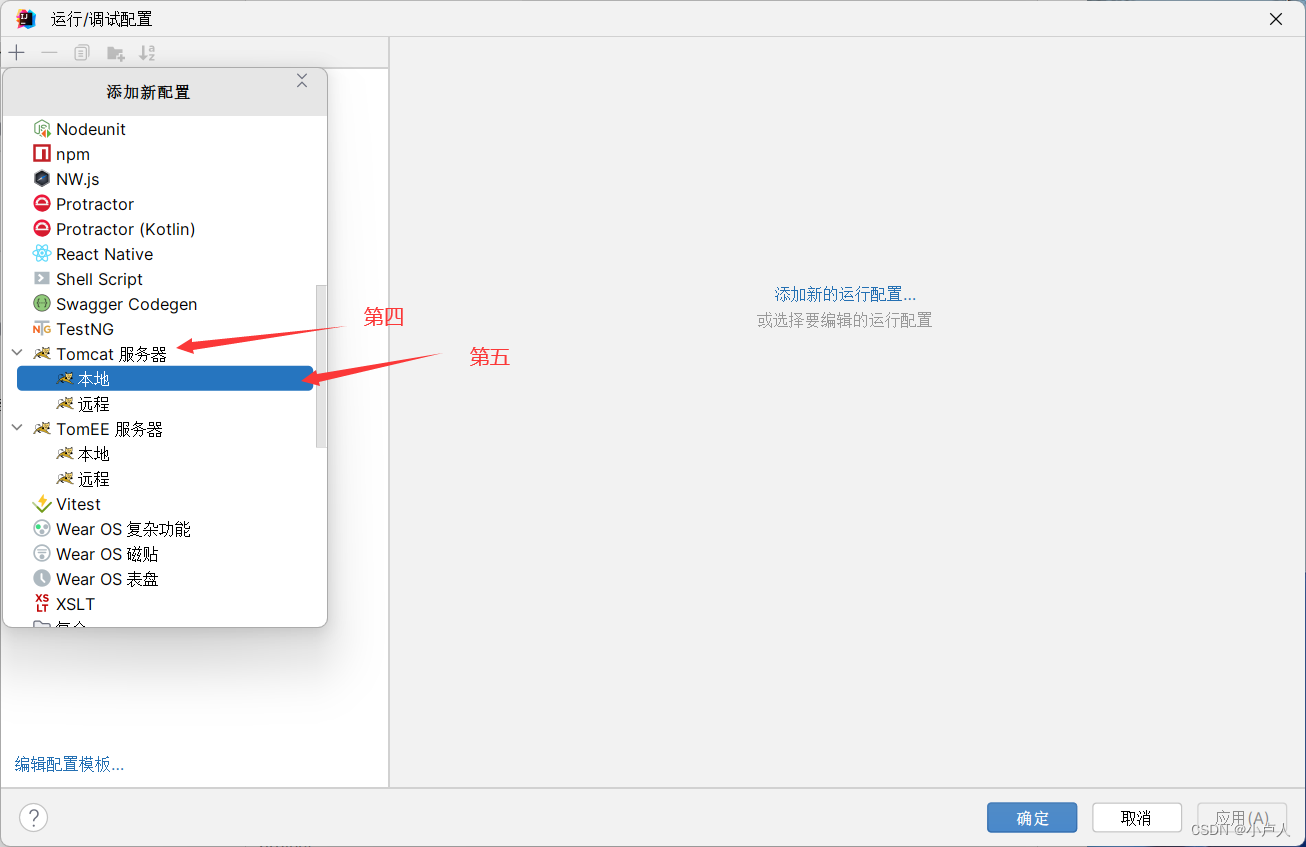This screenshot has width=1306, height=847.
Task: Click the React Native icon
Action: pyautogui.click(x=42, y=254)
